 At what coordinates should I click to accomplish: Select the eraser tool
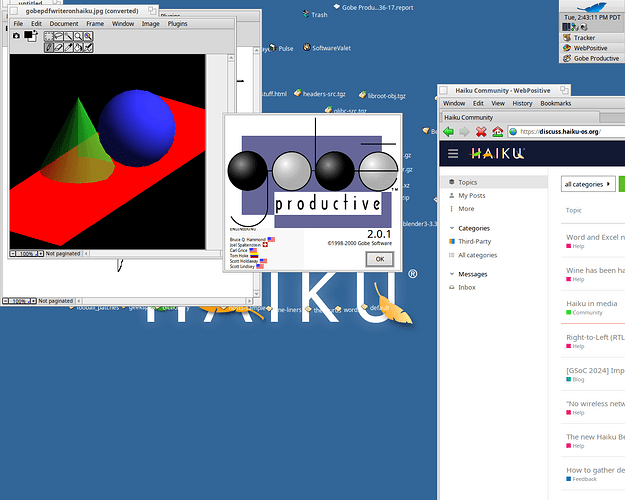tap(59, 47)
